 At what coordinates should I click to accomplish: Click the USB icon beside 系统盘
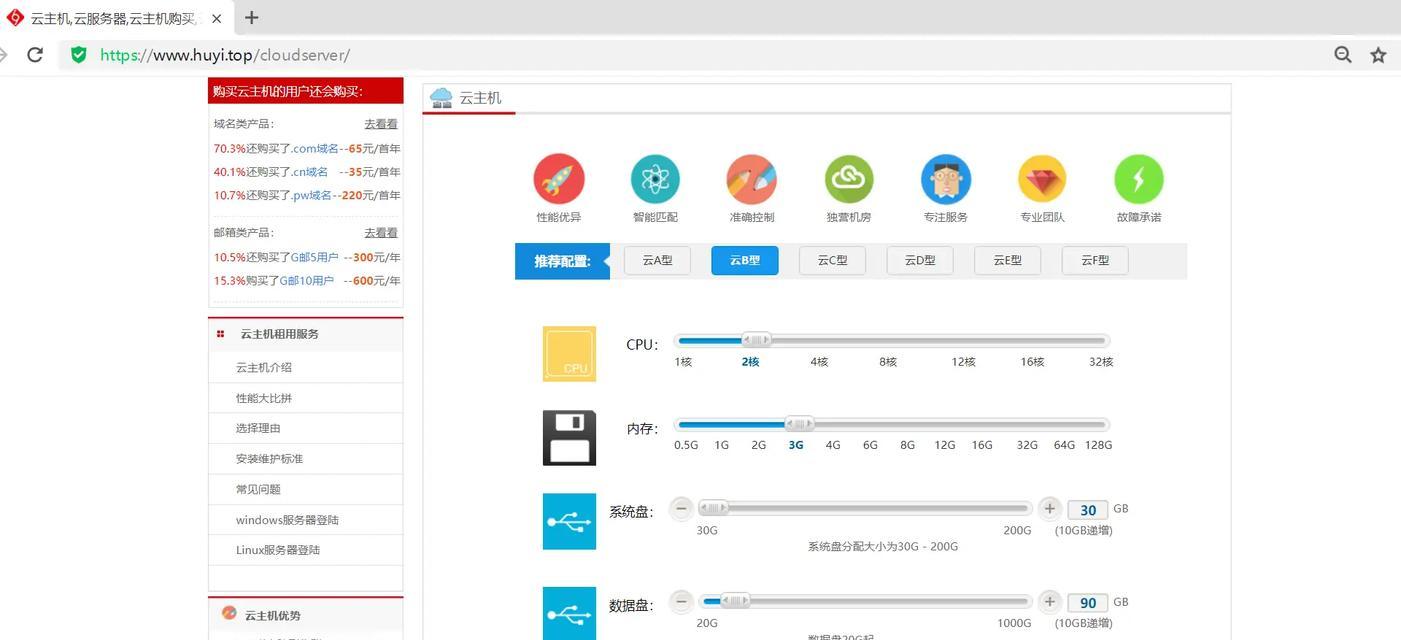point(569,521)
